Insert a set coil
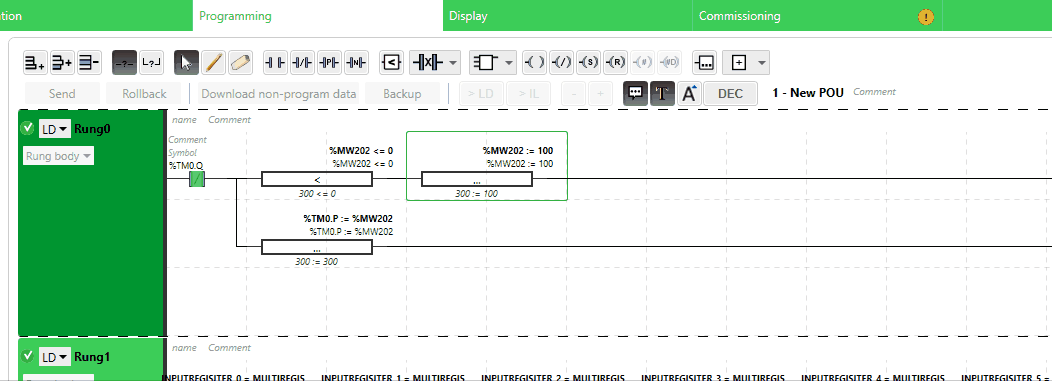This screenshot has width=1052, height=381. pos(588,62)
